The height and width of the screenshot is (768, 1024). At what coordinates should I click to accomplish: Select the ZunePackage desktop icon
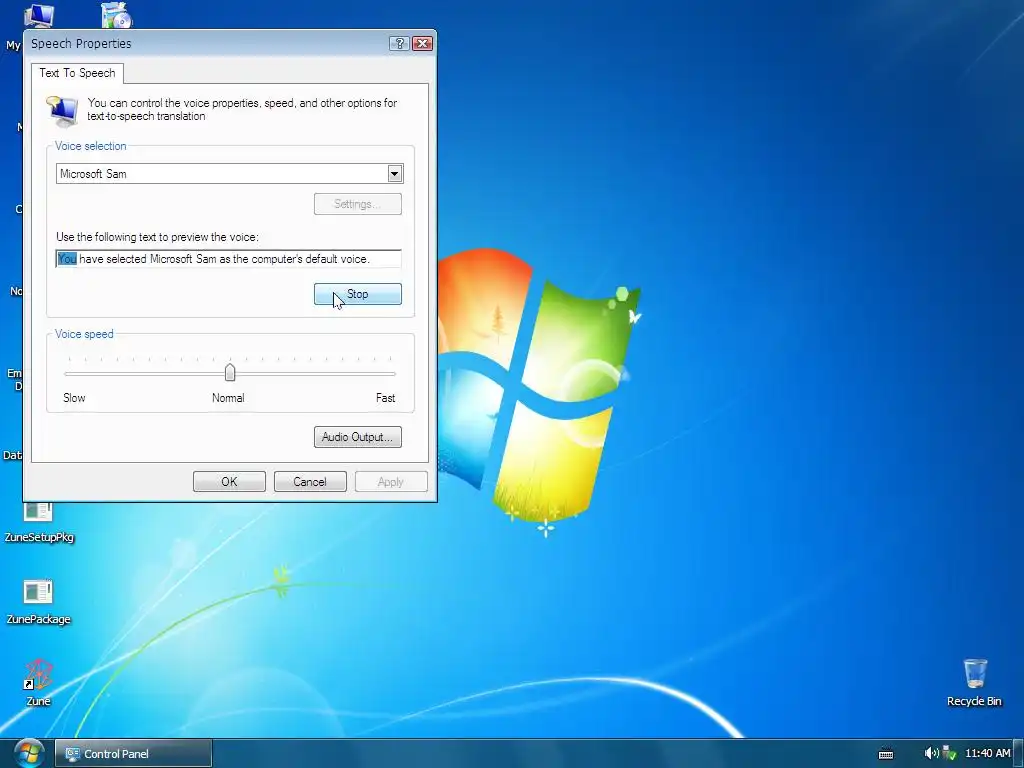coord(38,602)
